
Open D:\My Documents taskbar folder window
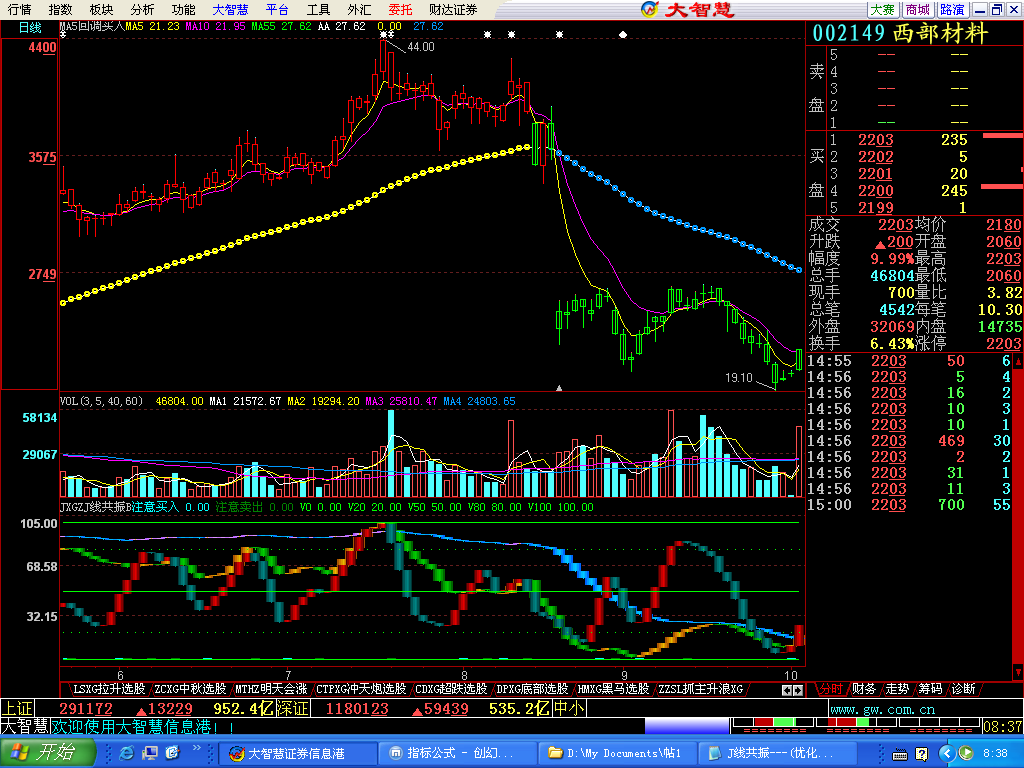pos(618,753)
